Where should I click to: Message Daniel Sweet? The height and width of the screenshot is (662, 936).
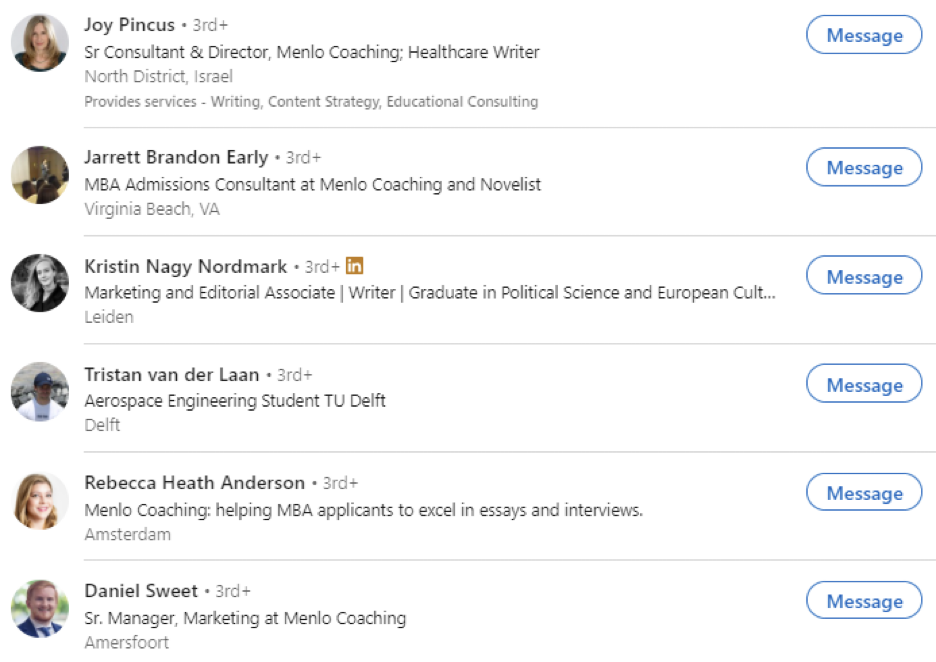pyautogui.click(x=864, y=601)
